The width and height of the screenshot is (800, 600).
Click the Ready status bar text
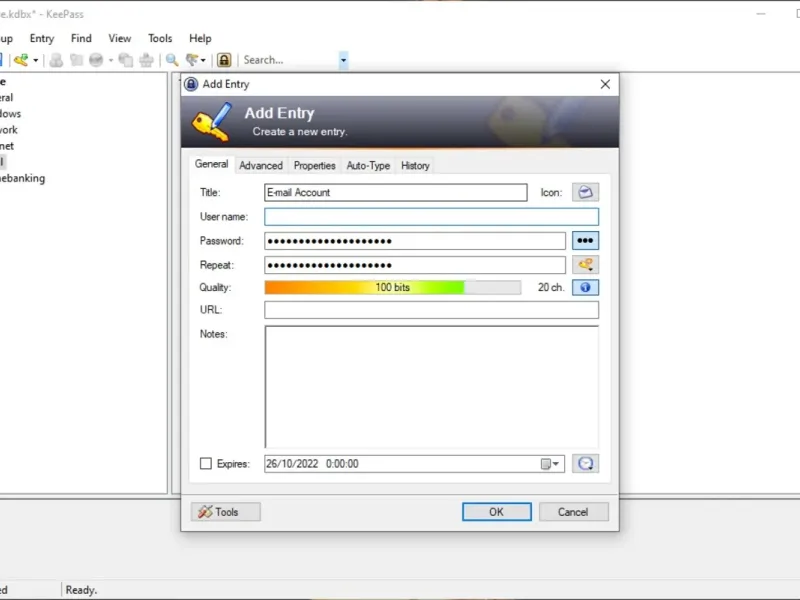click(81, 590)
